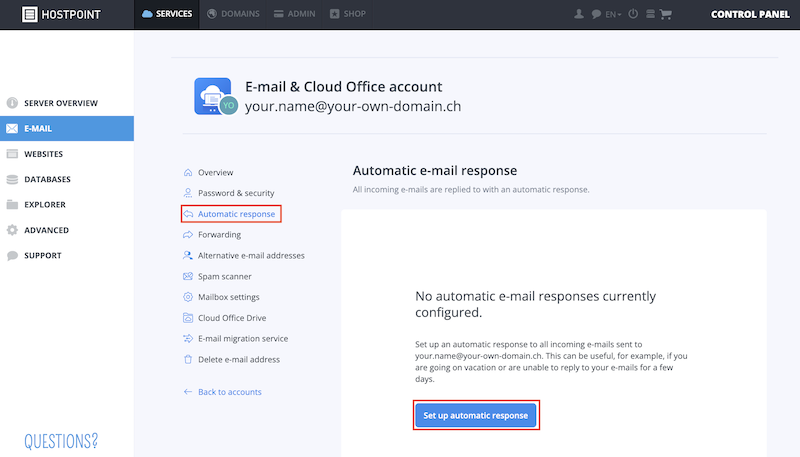This screenshot has width=800, height=457.
Task: Click the E-Mail envelope icon
Action: (12, 129)
